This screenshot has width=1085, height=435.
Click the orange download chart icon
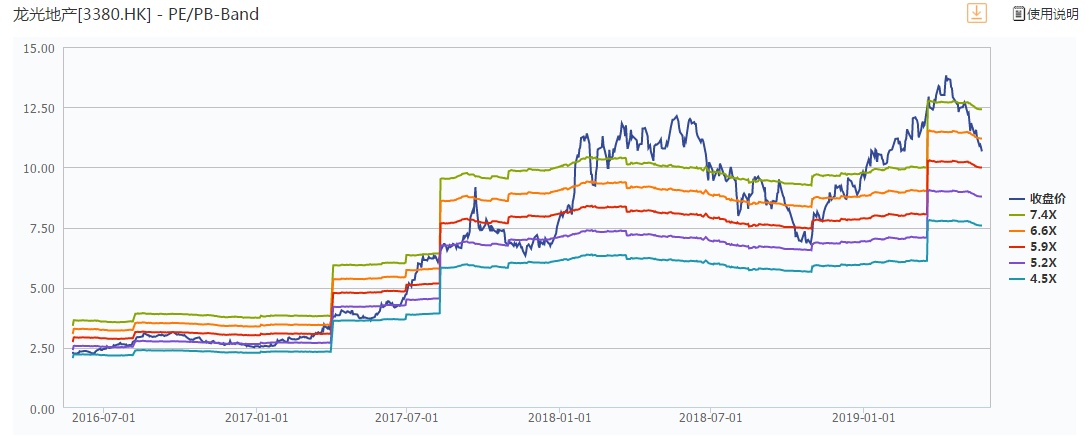click(x=975, y=13)
